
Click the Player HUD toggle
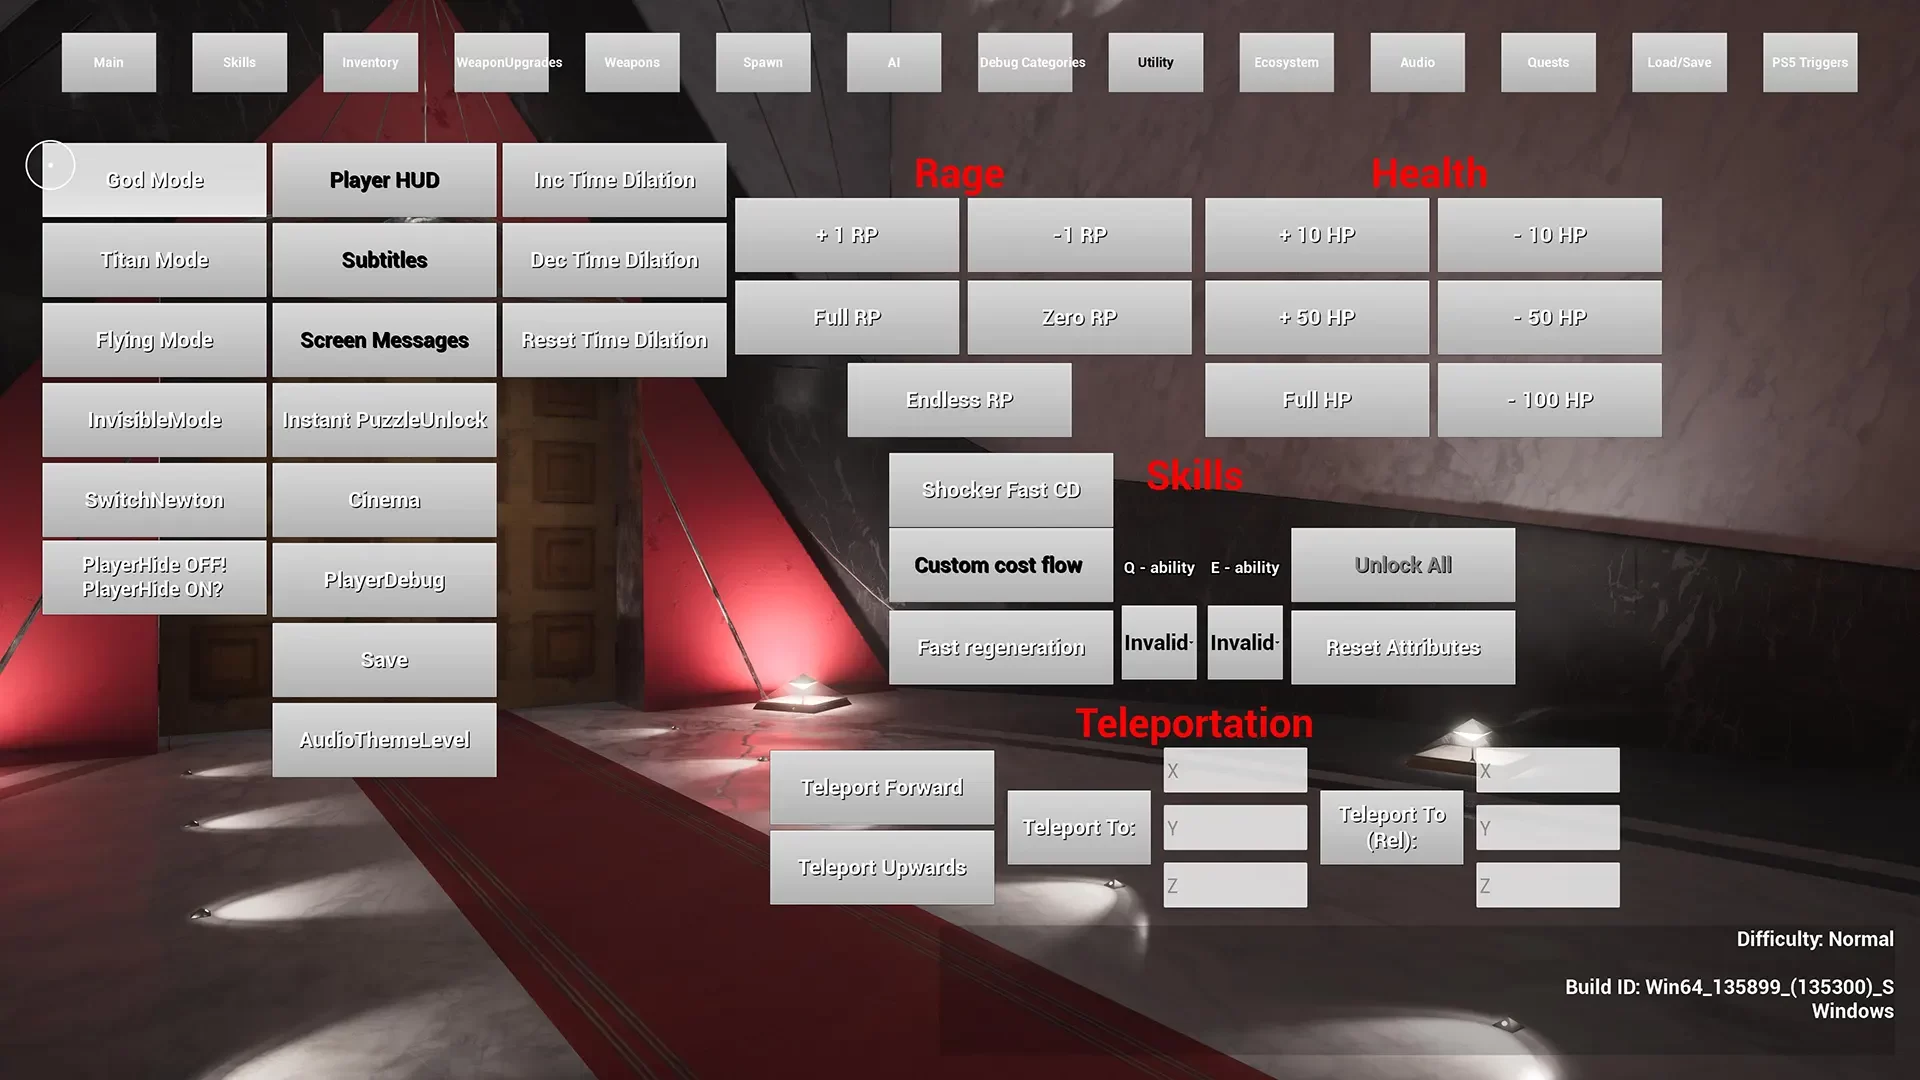[x=384, y=179]
